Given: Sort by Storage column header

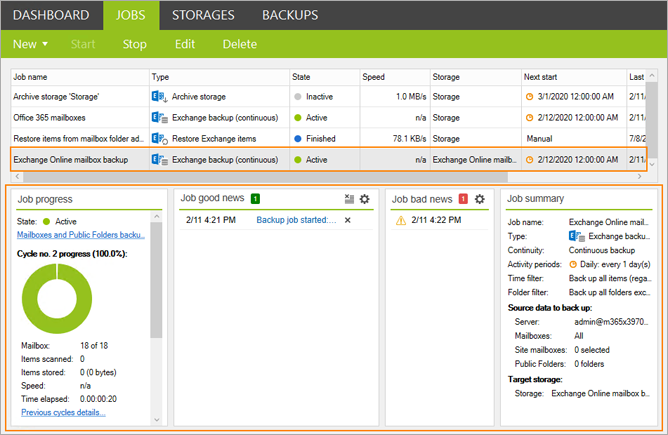Looking at the screenshot, I should tap(476, 77).
